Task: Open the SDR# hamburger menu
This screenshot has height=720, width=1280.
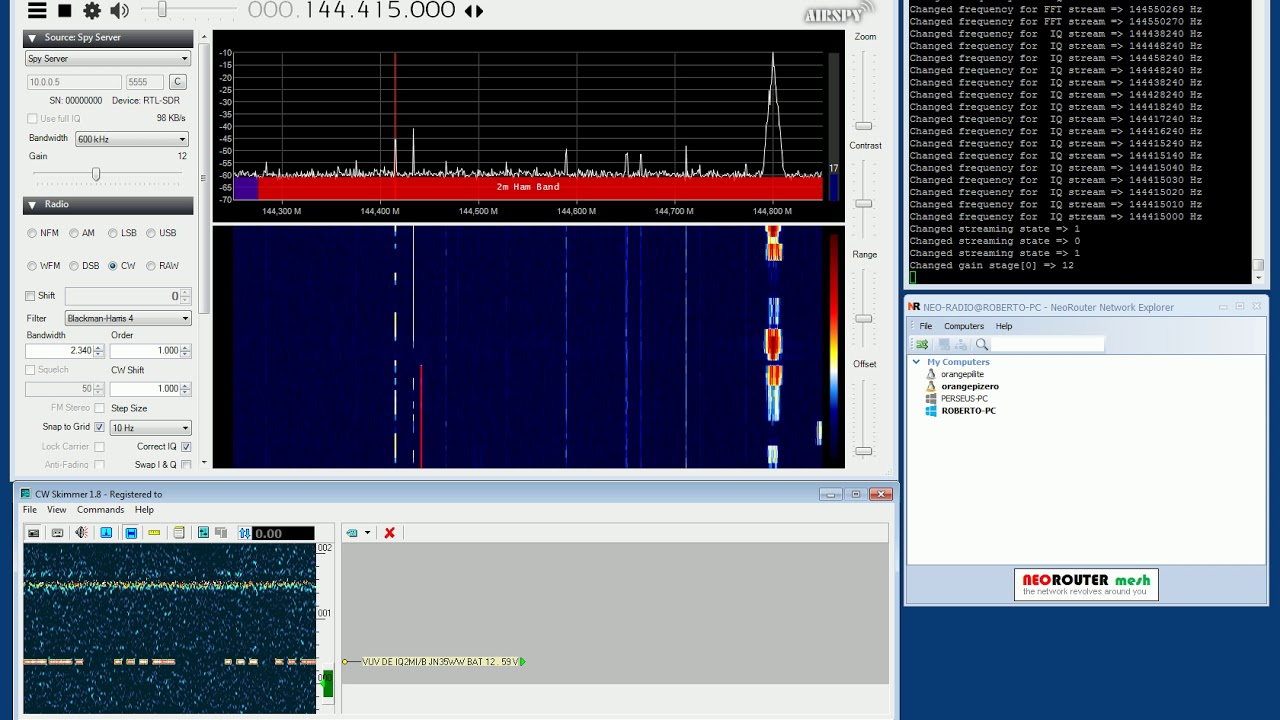Action: [37, 10]
